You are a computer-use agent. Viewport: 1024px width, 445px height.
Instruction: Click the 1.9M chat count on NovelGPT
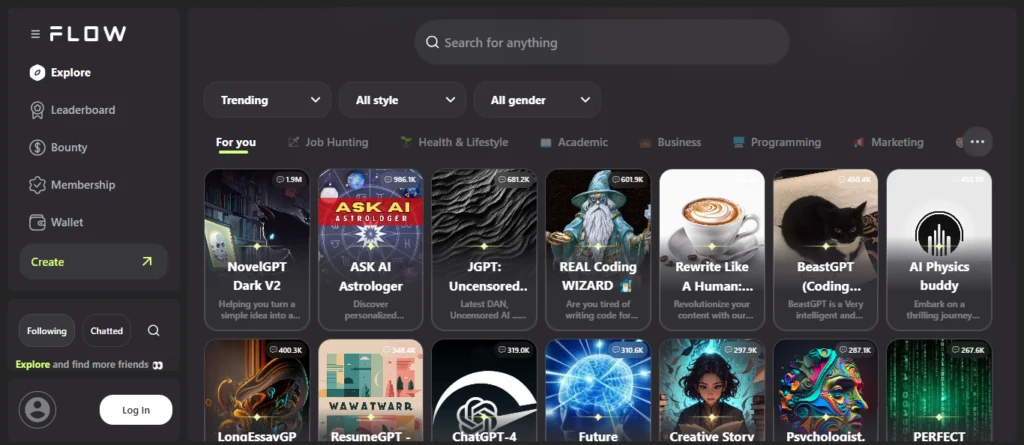289,179
